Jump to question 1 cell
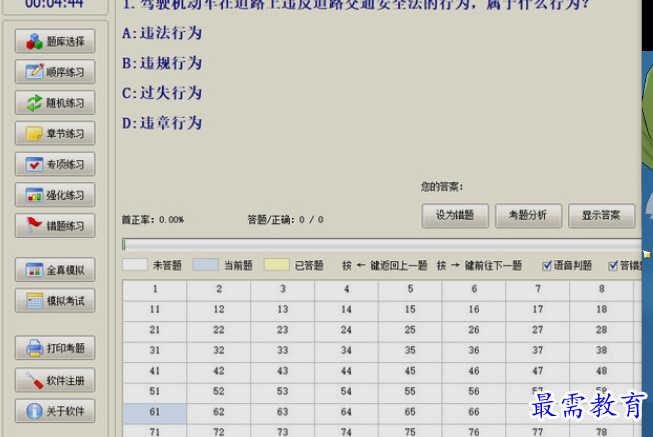The width and height of the screenshot is (653, 437). [x=155, y=290]
